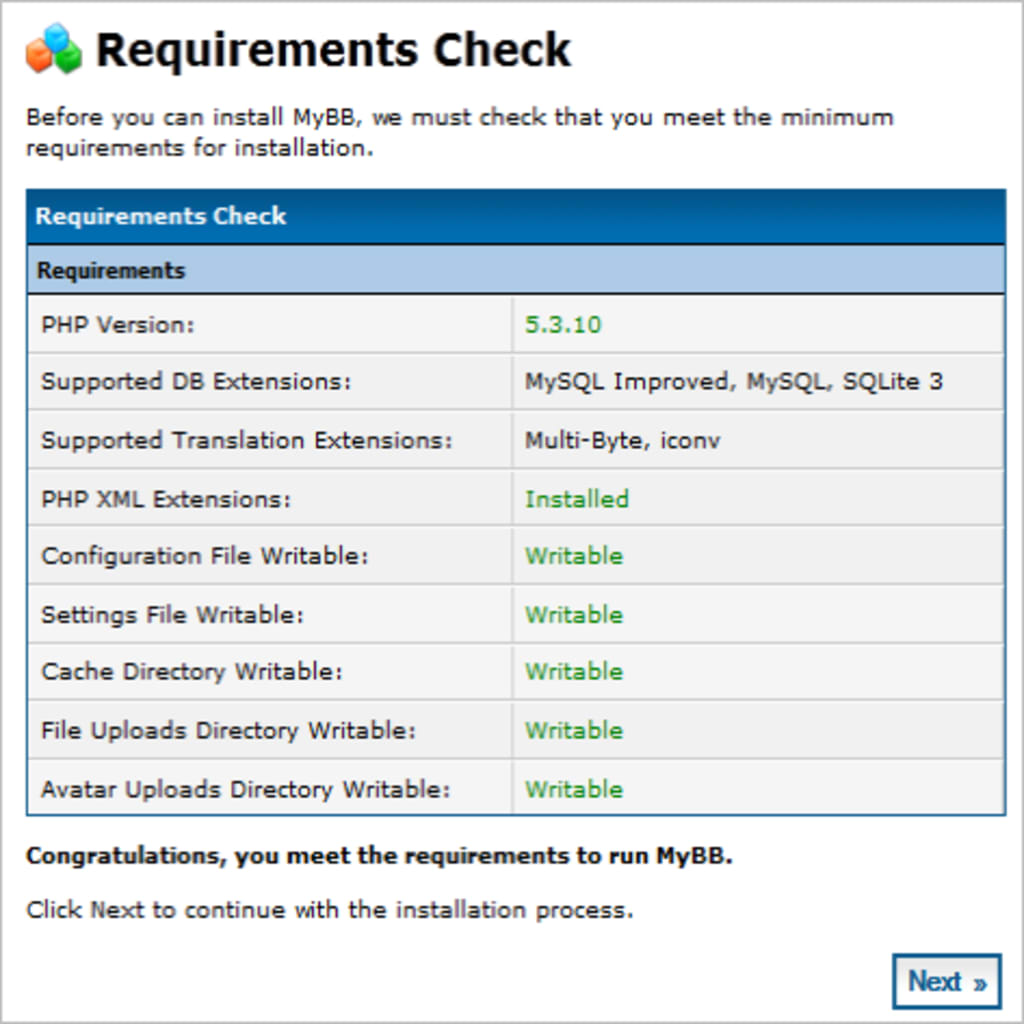The height and width of the screenshot is (1024, 1024).
Task: Select Writable status for Settings File
Action: (x=574, y=615)
